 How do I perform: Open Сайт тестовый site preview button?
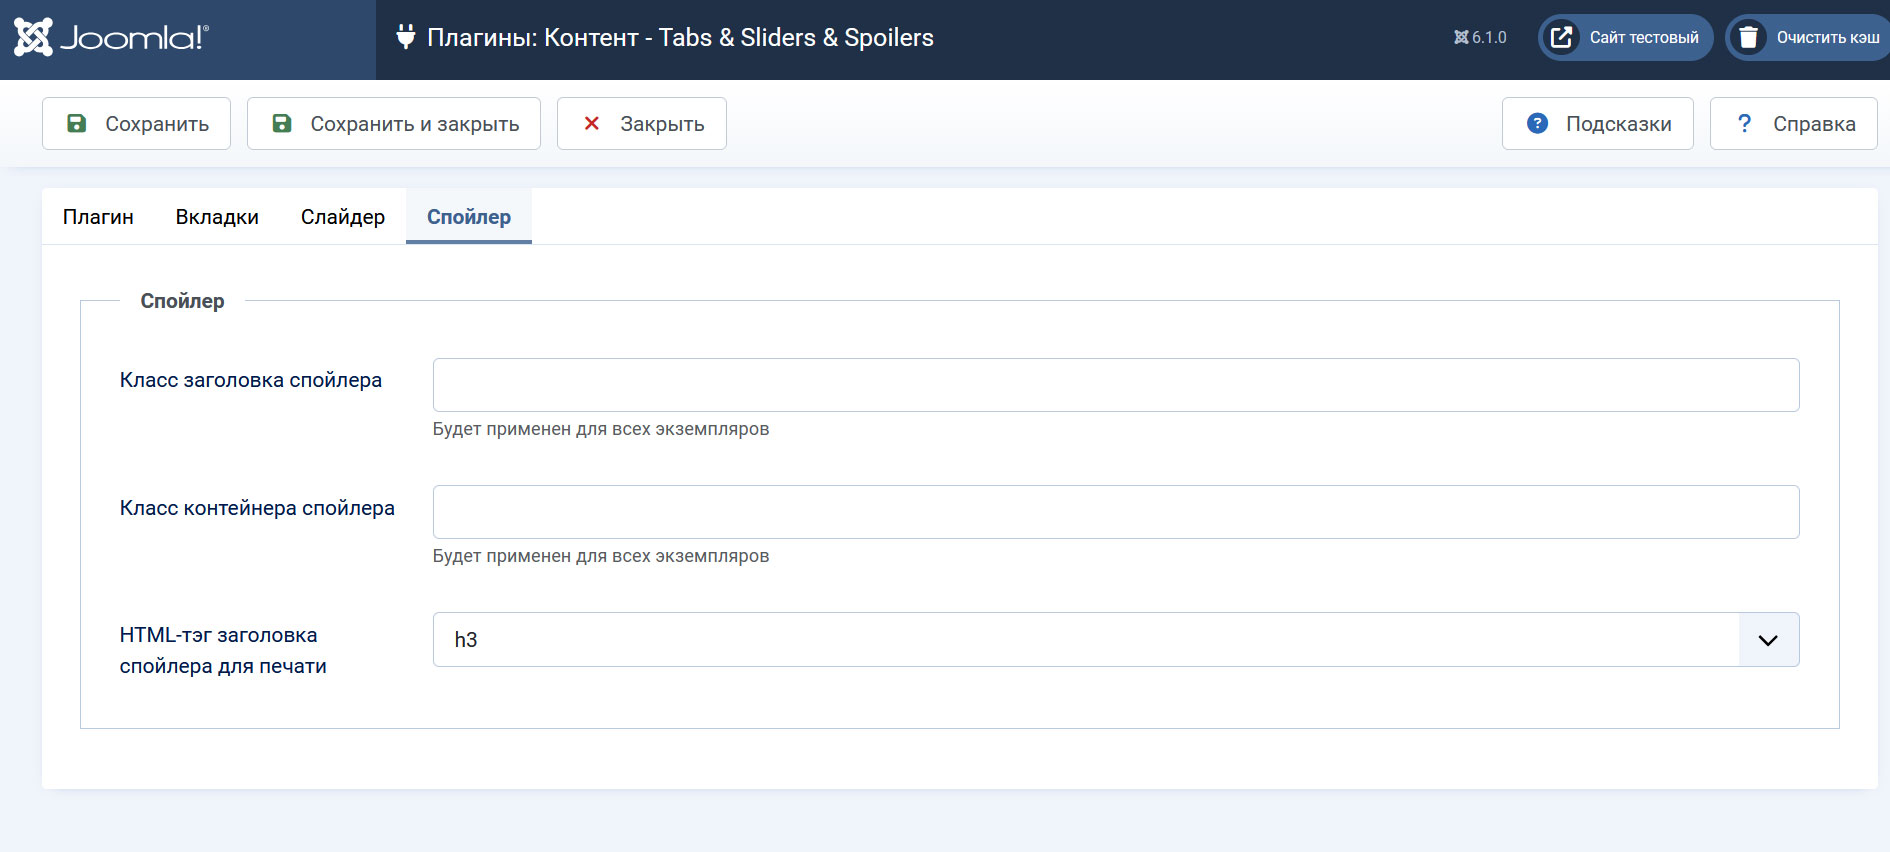(x=1626, y=38)
